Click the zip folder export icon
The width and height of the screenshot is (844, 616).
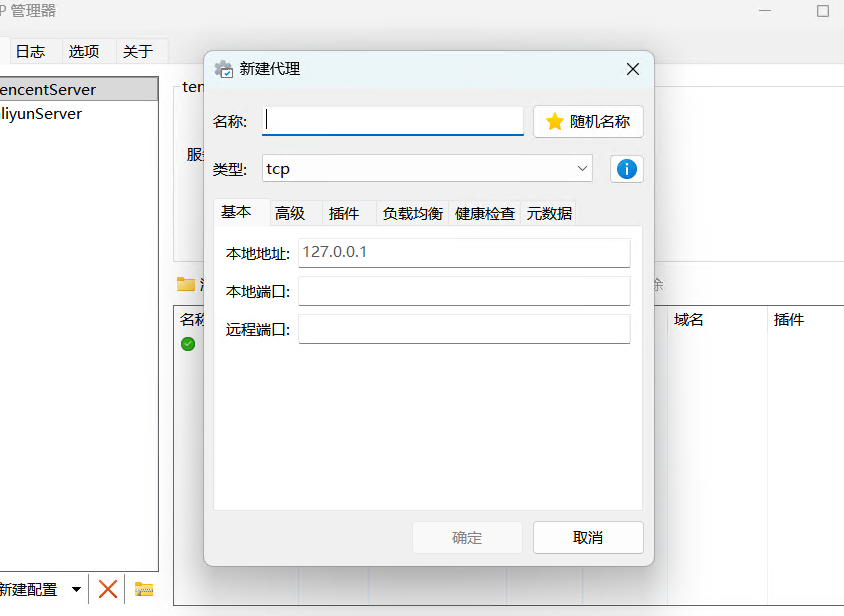tap(144, 589)
